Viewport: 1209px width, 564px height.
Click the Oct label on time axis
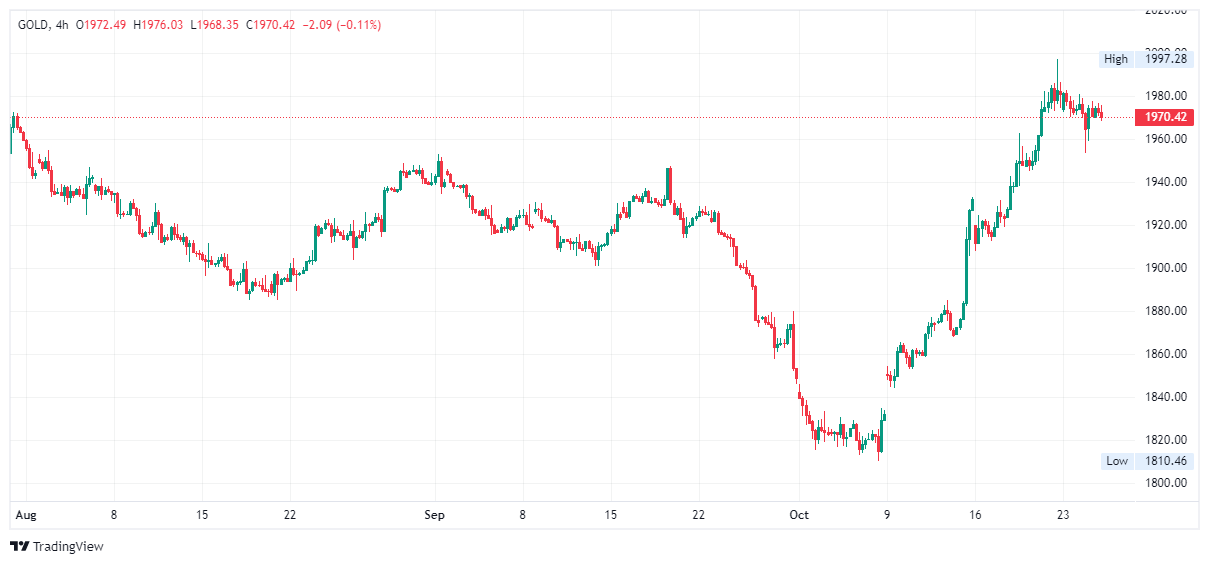pyautogui.click(x=798, y=515)
